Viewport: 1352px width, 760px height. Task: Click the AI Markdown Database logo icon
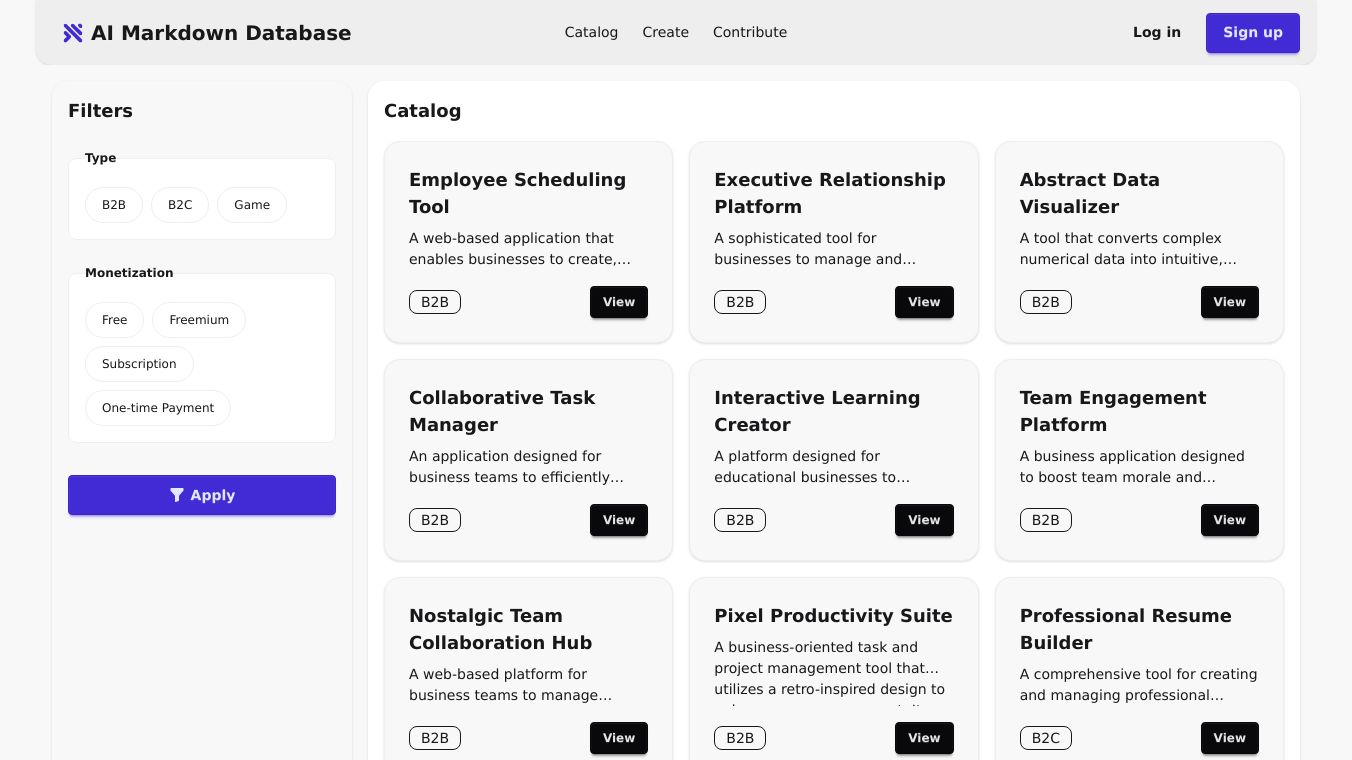coord(73,33)
